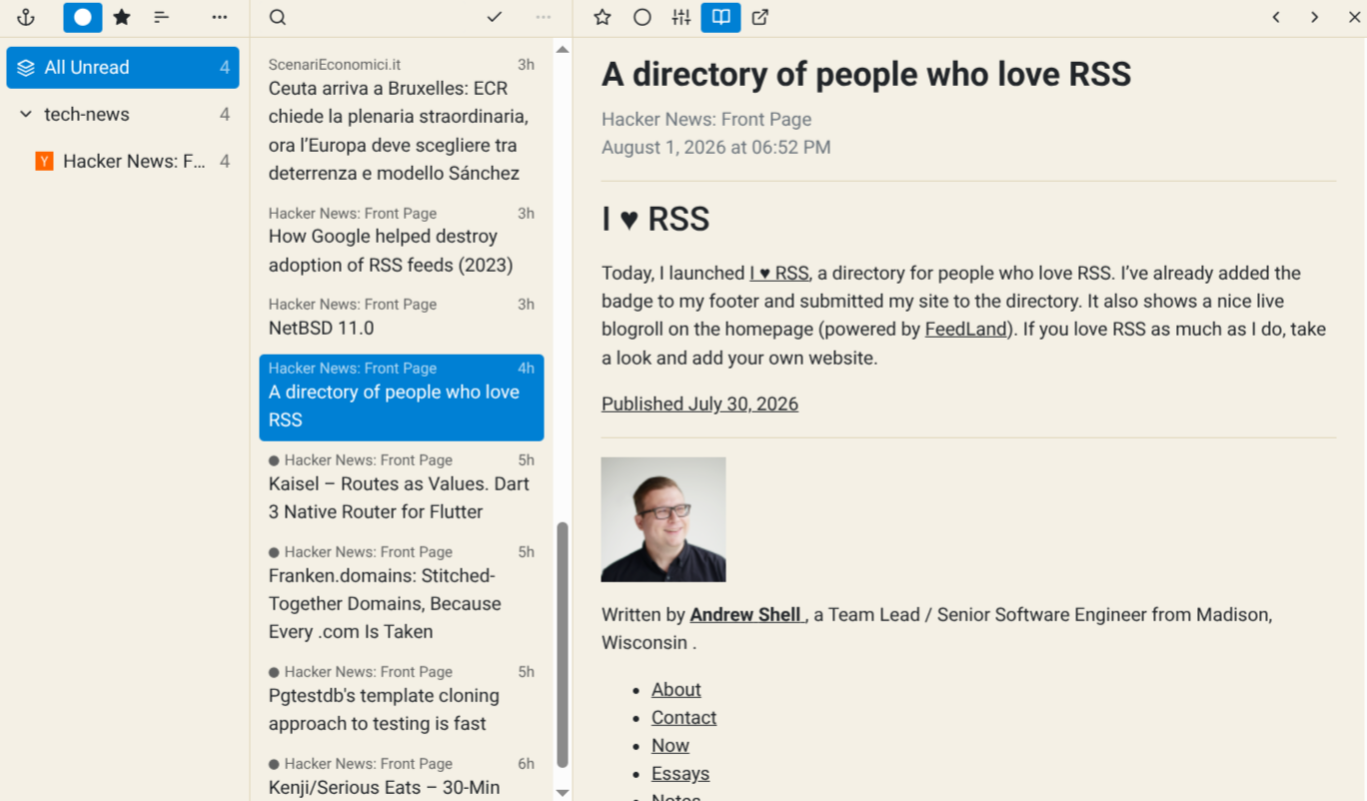1367x801 pixels.
Task: Open the Kaisel Routes as Values article
Action: click(x=401, y=486)
